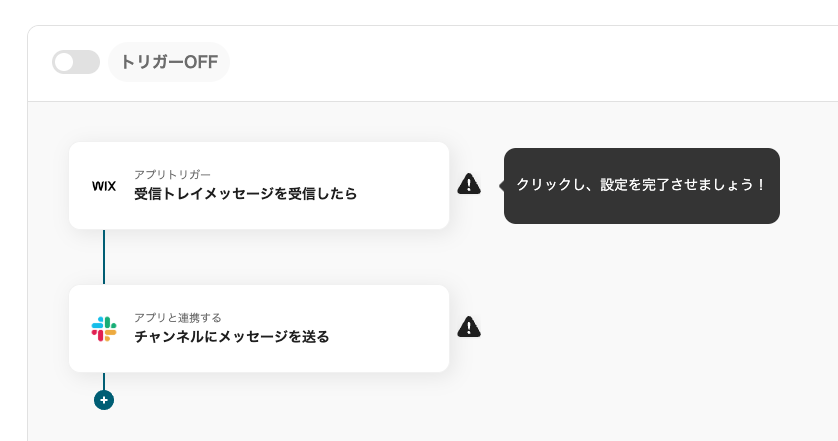Click blank canvas below the Slack card
Viewport: 838px width, 441px height.
(x=400, y=410)
